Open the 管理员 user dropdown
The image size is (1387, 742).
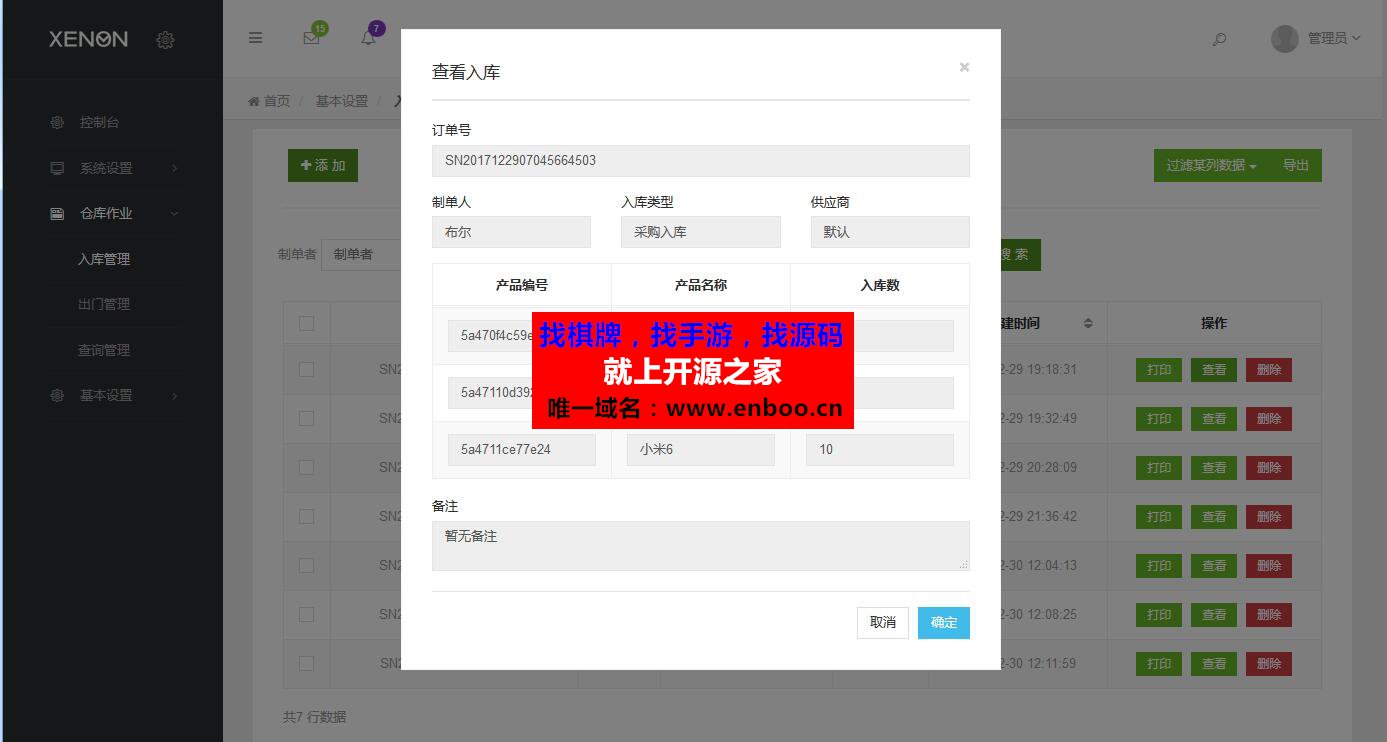(x=1334, y=38)
